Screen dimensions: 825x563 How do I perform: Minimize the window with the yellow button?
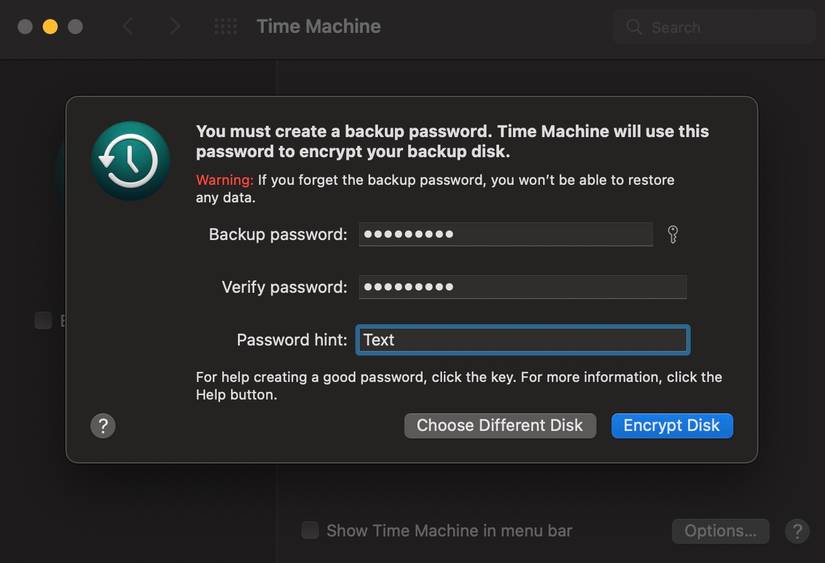(x=50, y=27)
